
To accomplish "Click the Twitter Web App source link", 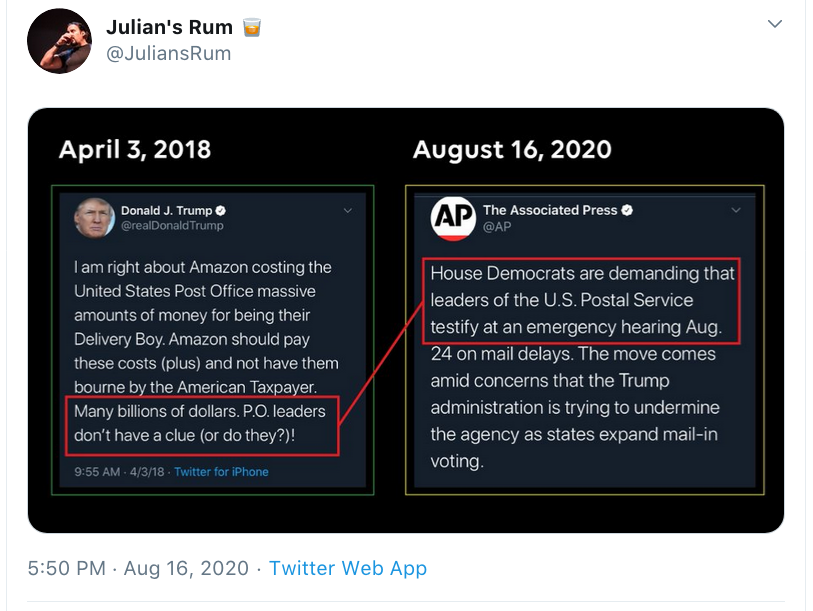I will point(348,568).
